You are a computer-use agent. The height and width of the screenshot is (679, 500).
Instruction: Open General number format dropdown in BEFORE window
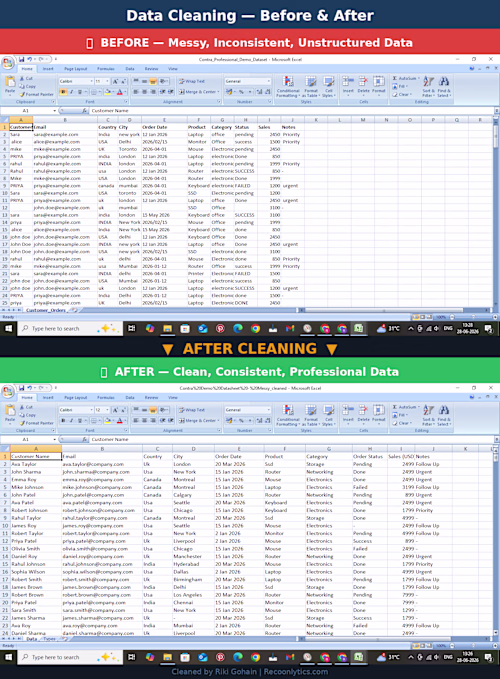[x=268, y=81]
